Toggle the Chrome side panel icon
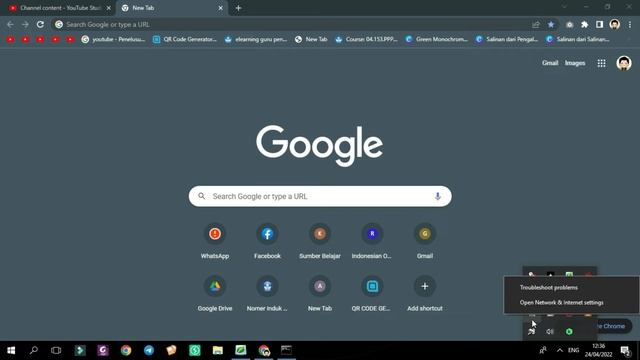640x360 pixels. click(599, 24)
